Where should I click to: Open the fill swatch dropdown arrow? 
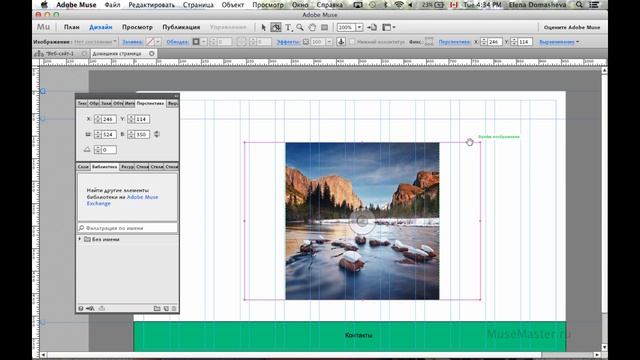pyautogui.click(x=158, y=42)
